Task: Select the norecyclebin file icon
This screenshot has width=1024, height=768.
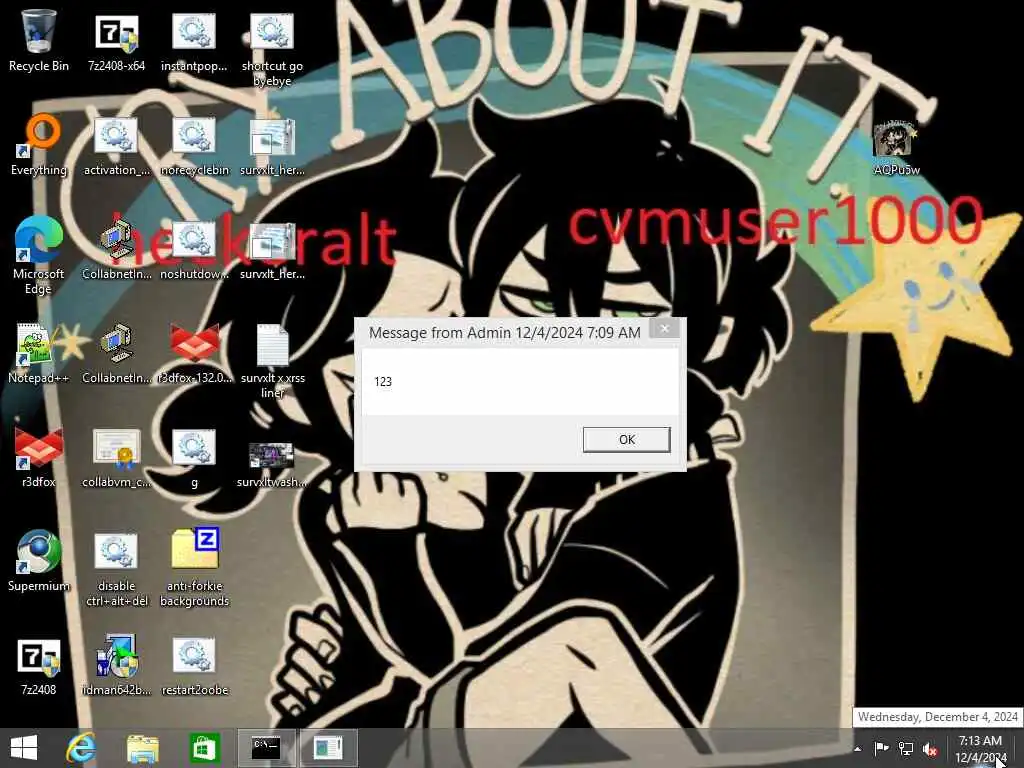Action: 194,147
